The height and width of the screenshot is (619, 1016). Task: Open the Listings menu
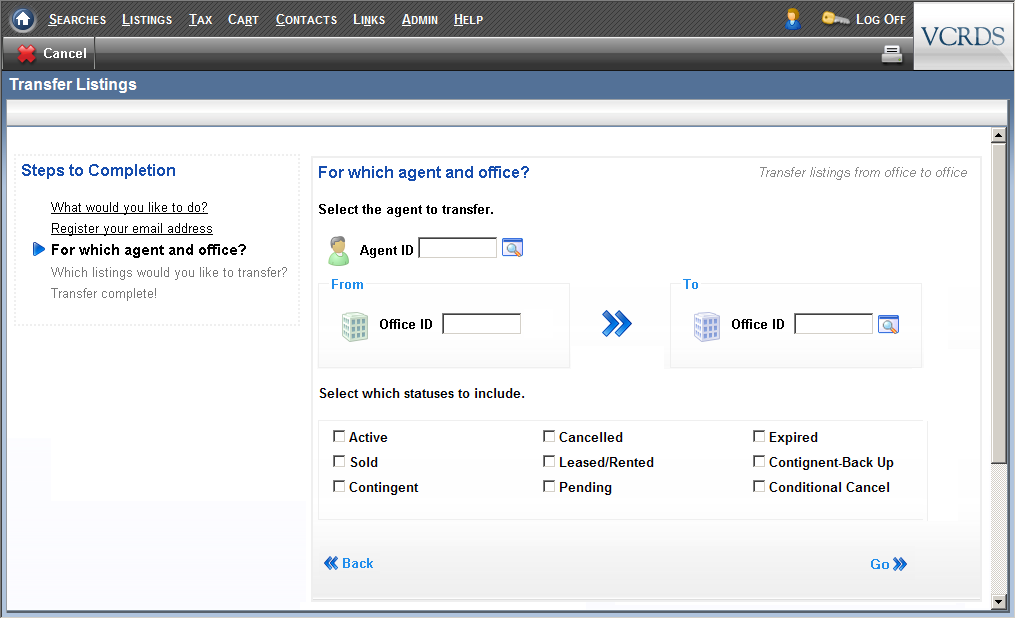(x=147, y=19)
